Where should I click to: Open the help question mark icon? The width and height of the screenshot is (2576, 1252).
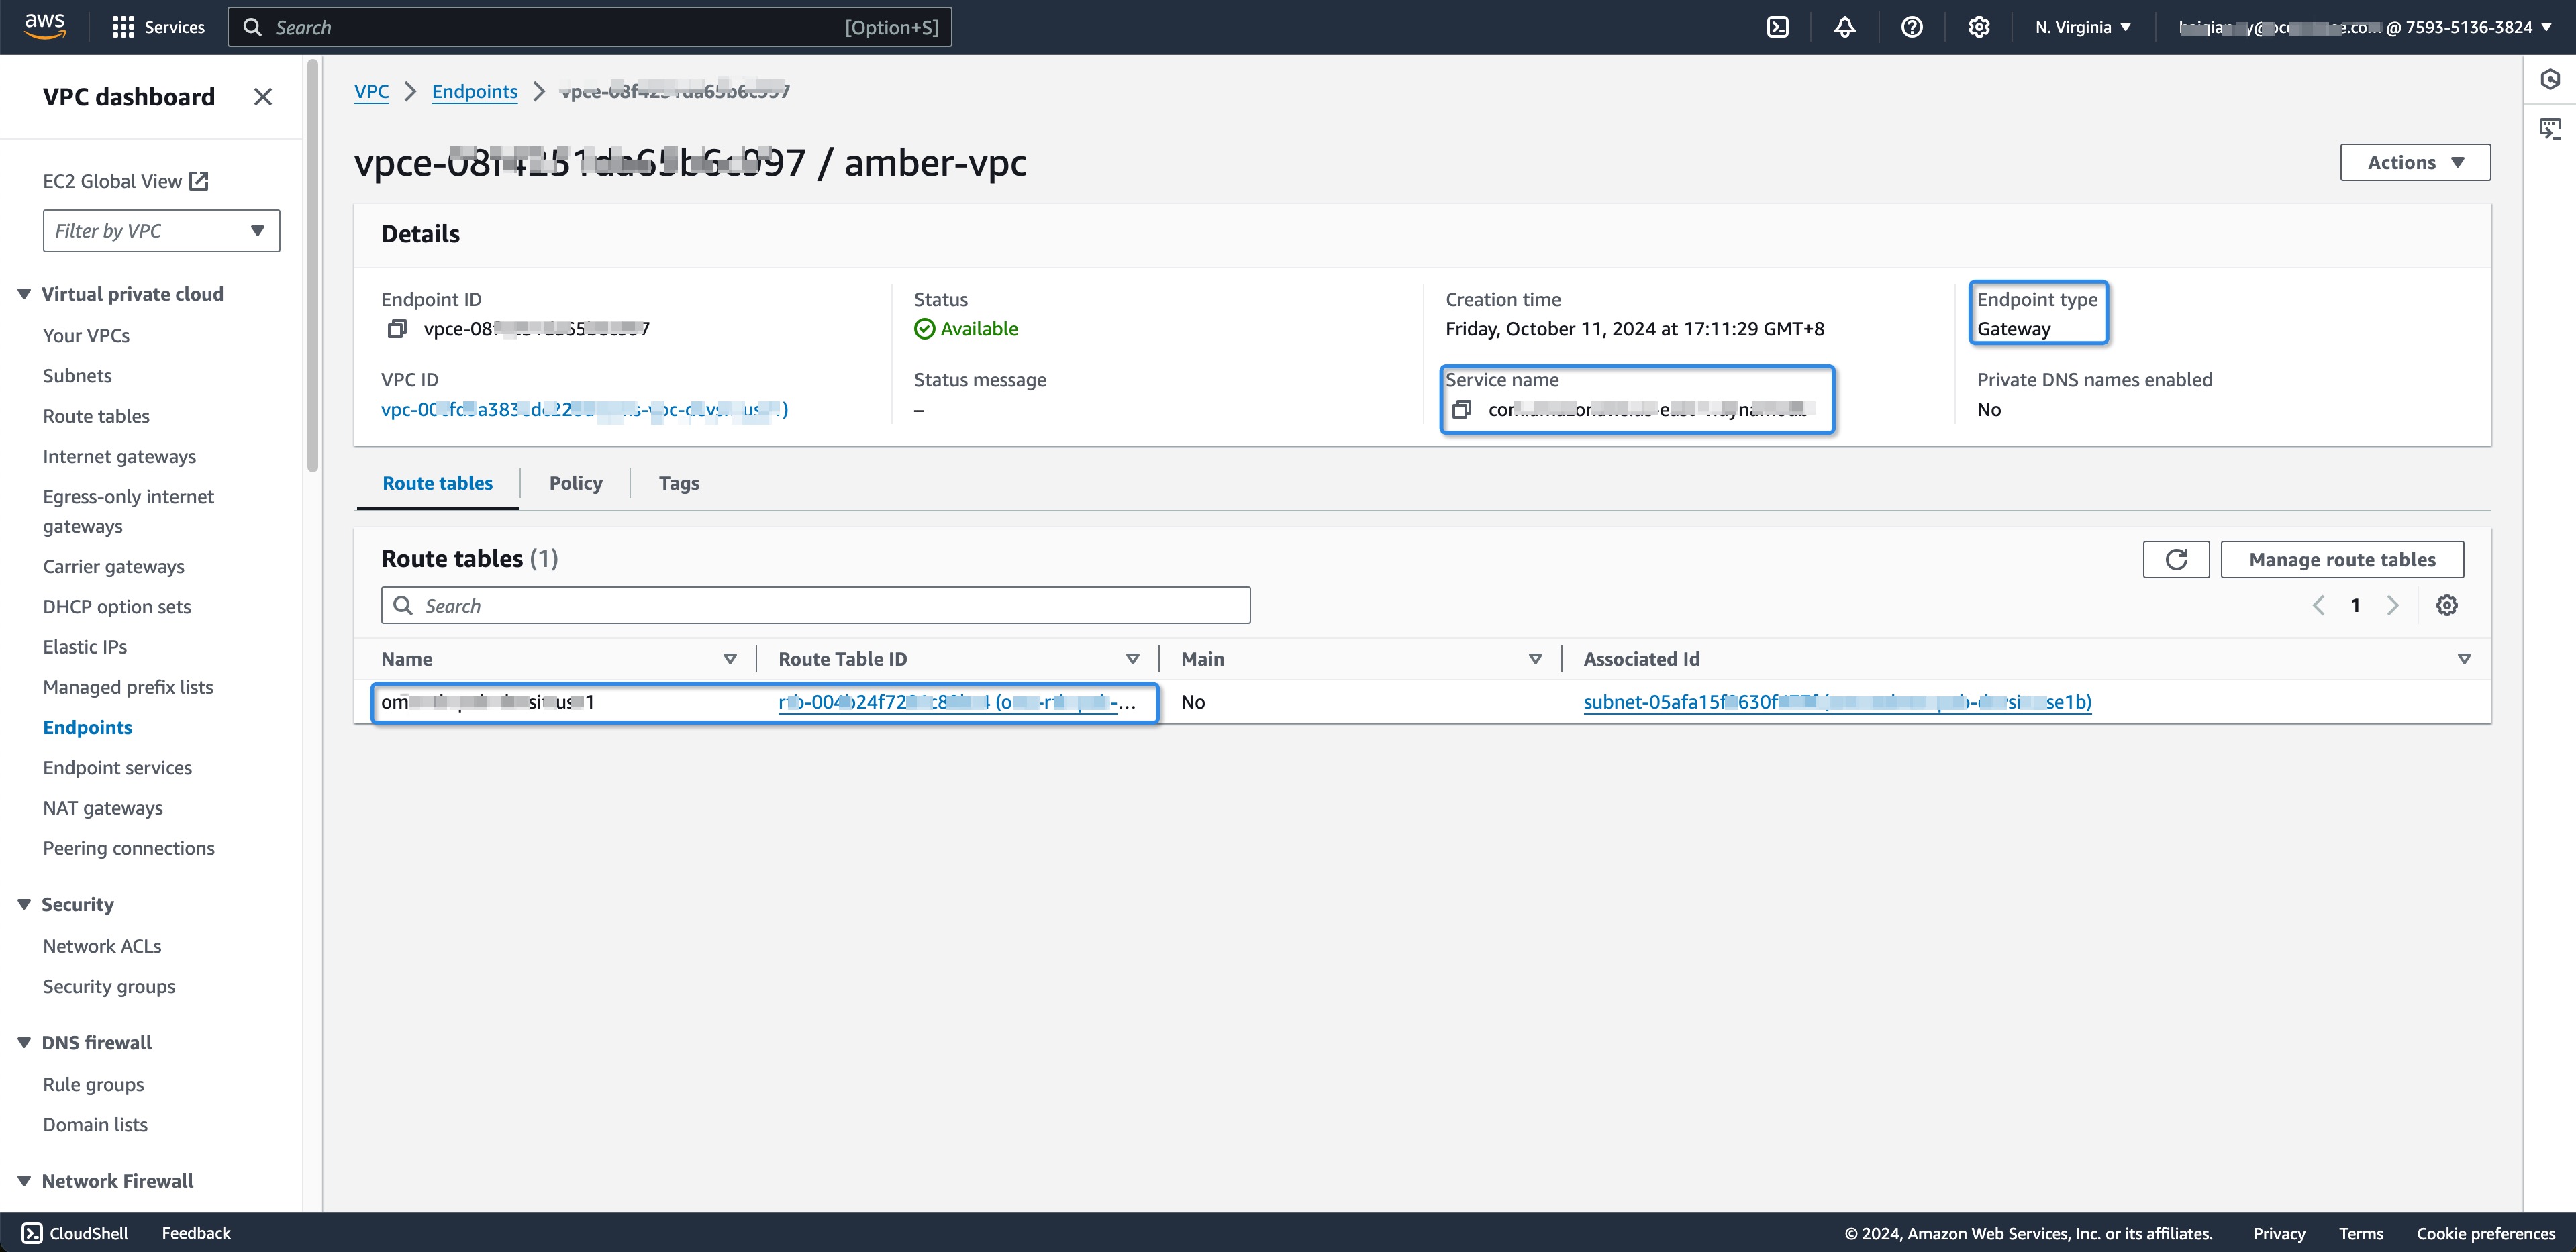pyautogui.click(x=1911, y=27)
